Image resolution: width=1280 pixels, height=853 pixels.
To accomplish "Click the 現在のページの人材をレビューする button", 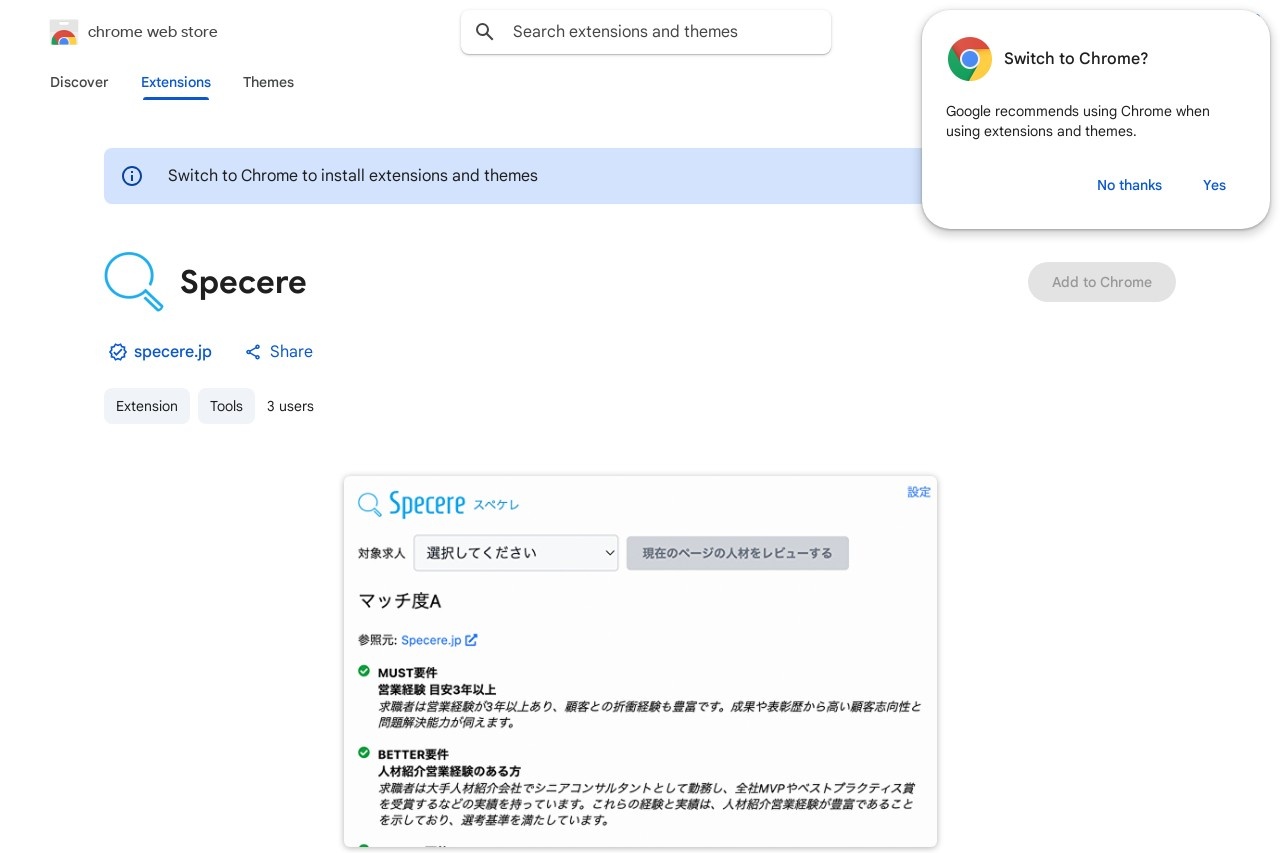I will coord(738,553).
